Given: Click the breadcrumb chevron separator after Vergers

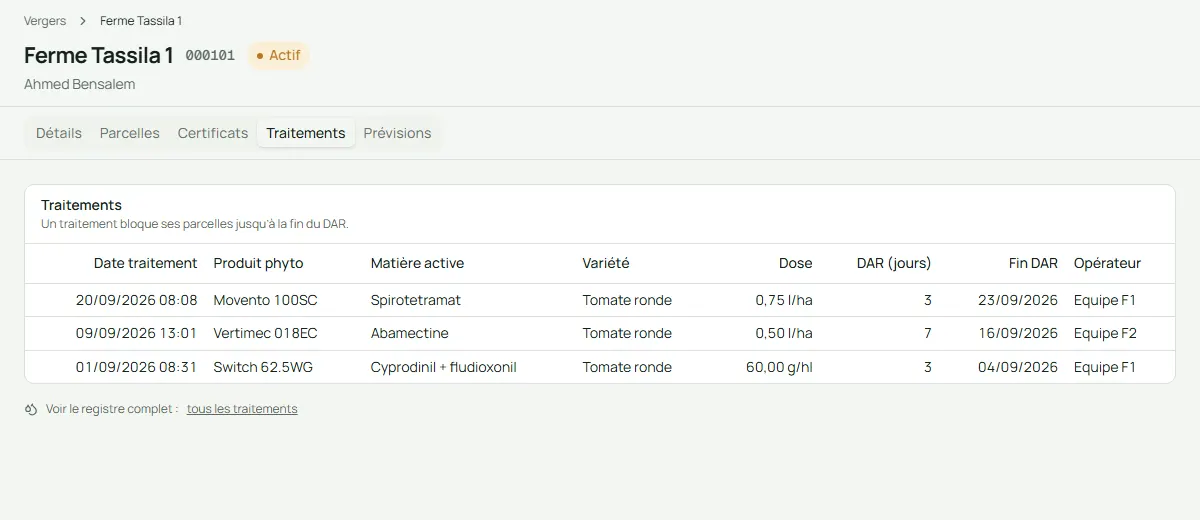Looking at the screenshot, I should [x=83, y=21].
